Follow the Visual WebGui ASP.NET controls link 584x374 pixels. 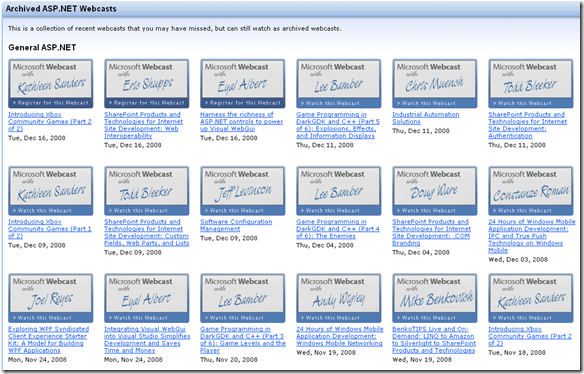242,121
